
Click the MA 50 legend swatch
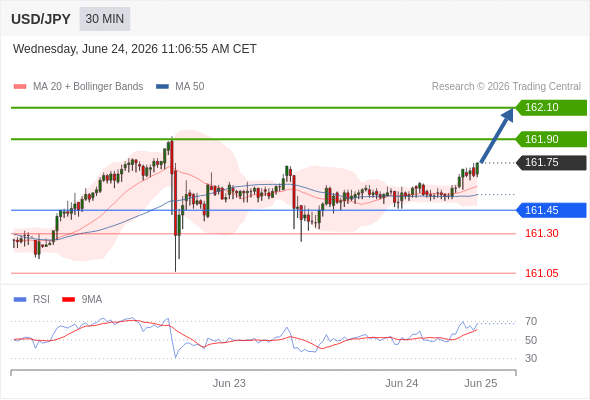coord(163,87)
